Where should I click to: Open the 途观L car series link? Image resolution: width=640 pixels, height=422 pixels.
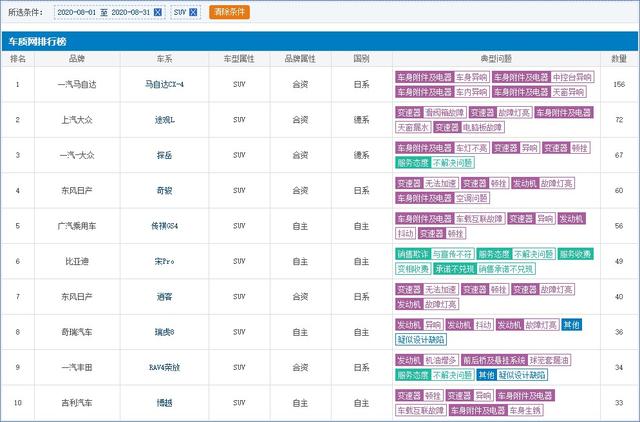164,120
